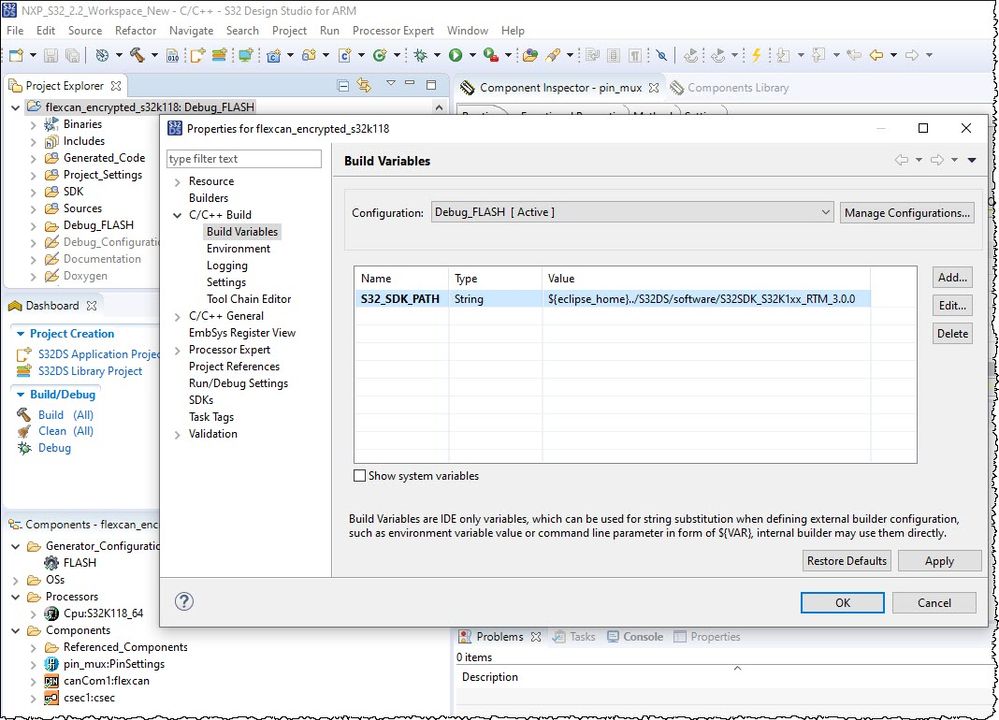Collapse the Processors node in Components view

click(x=15, y=597)
